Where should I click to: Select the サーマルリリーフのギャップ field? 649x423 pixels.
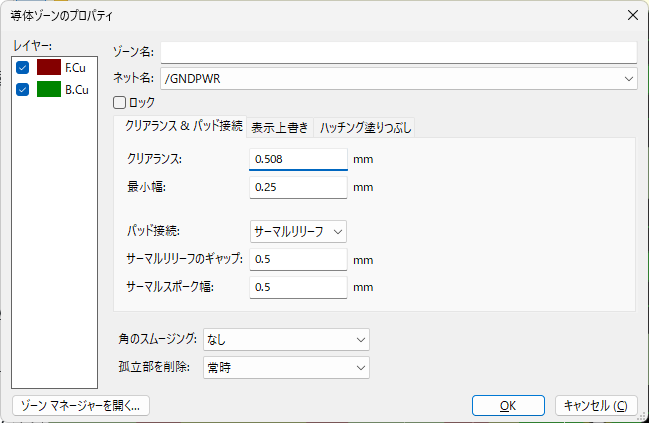coord(297,260)
